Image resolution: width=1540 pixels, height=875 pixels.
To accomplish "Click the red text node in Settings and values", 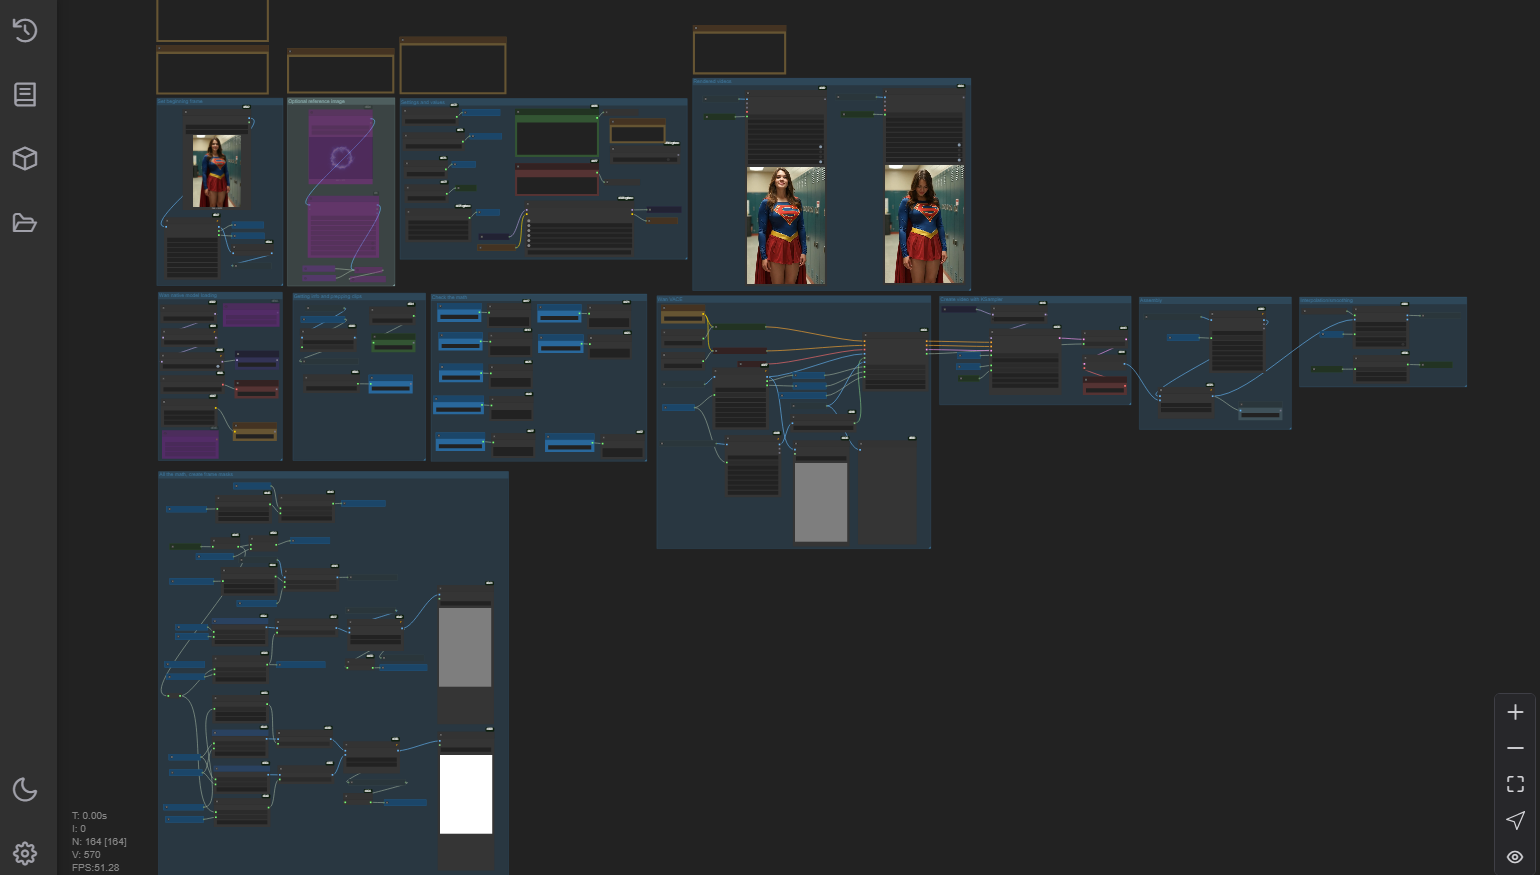I will 557,181.
